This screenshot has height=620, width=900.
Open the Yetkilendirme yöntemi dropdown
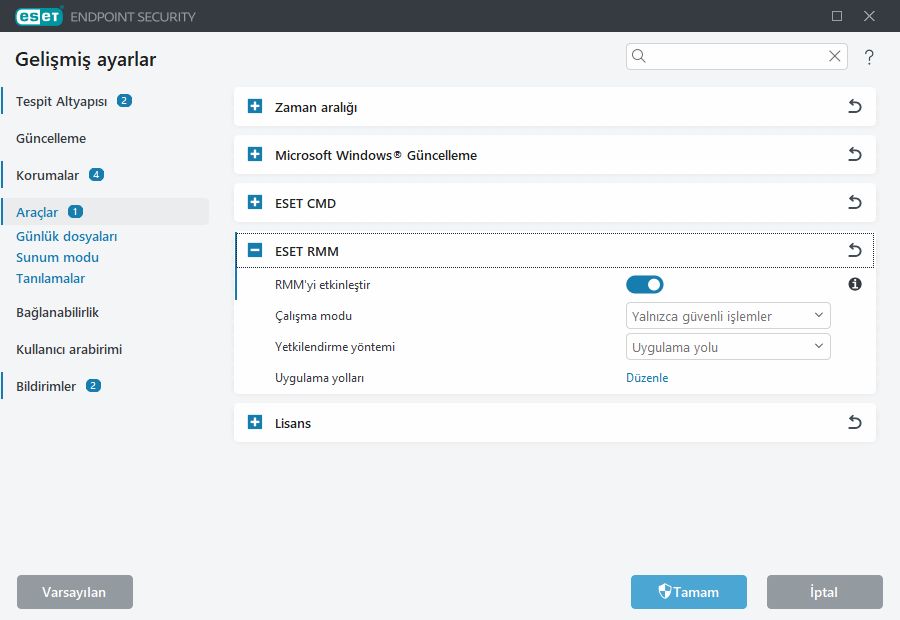pyautogui.click(x=728, y=346)
